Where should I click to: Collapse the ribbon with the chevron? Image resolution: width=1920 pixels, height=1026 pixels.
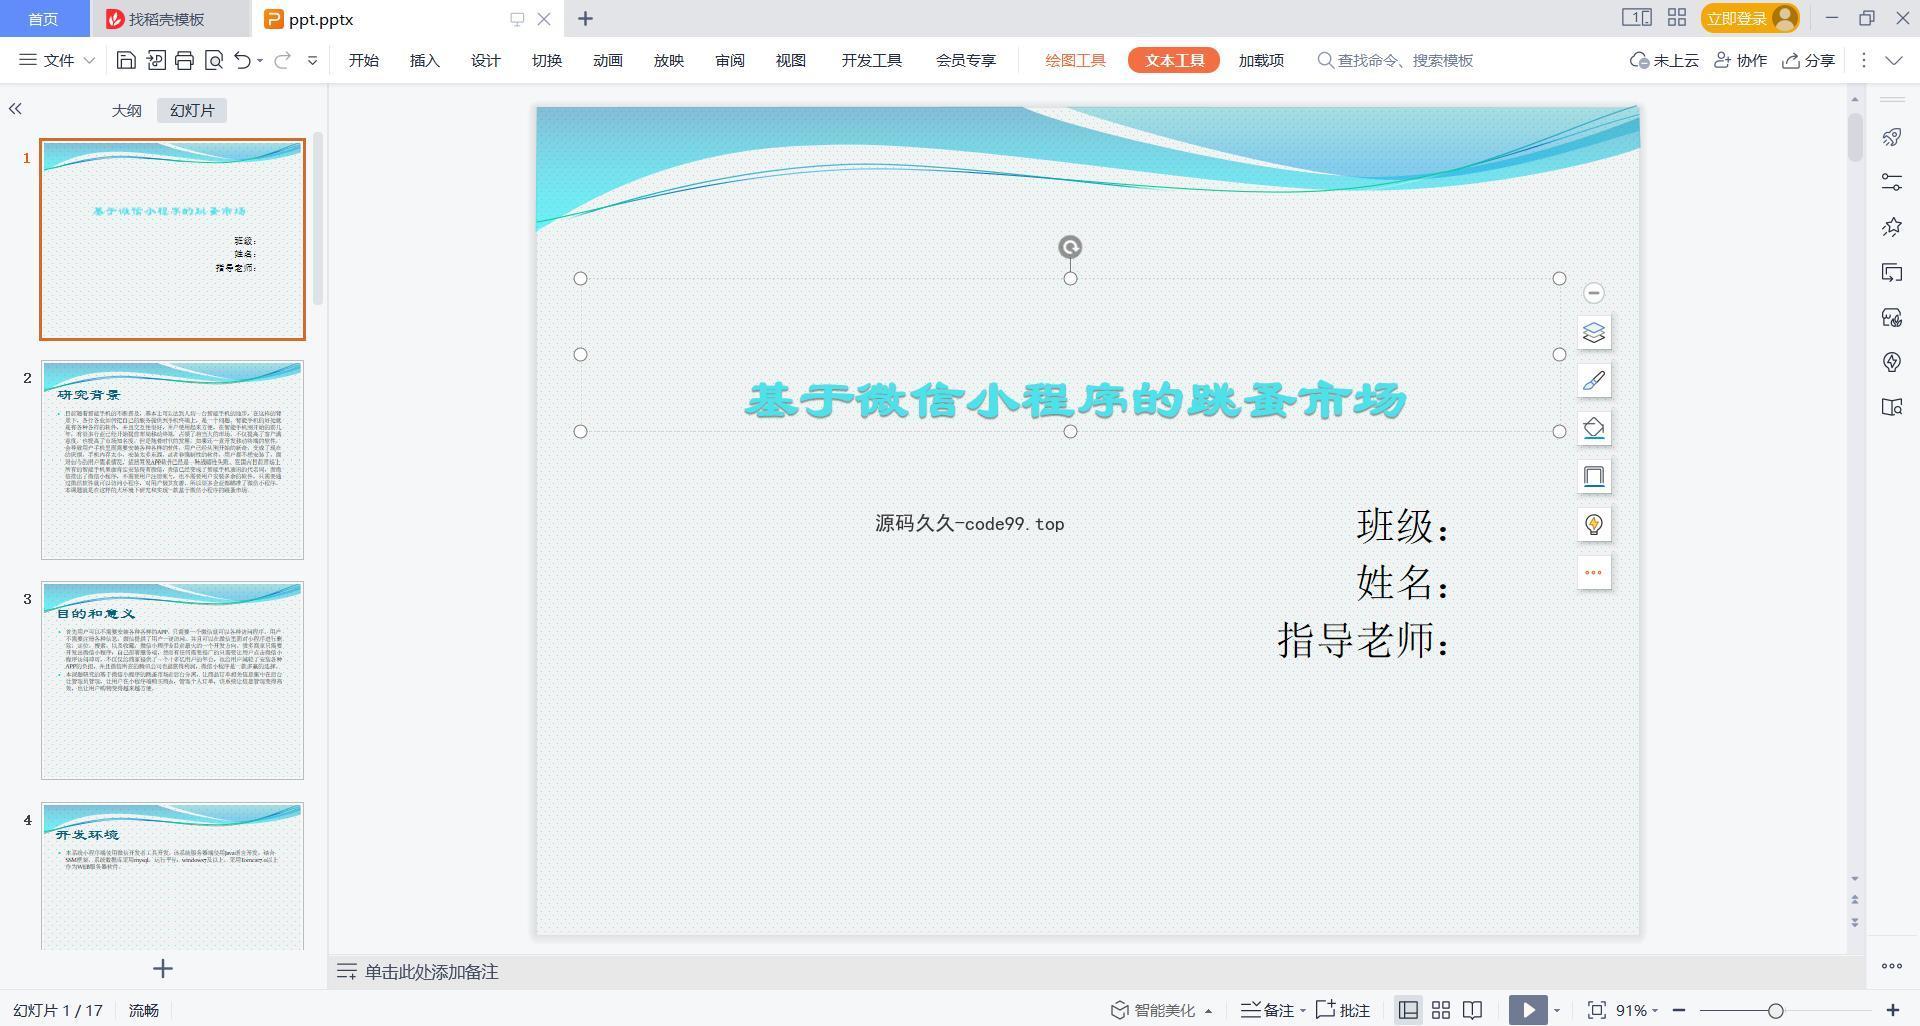1893,60
